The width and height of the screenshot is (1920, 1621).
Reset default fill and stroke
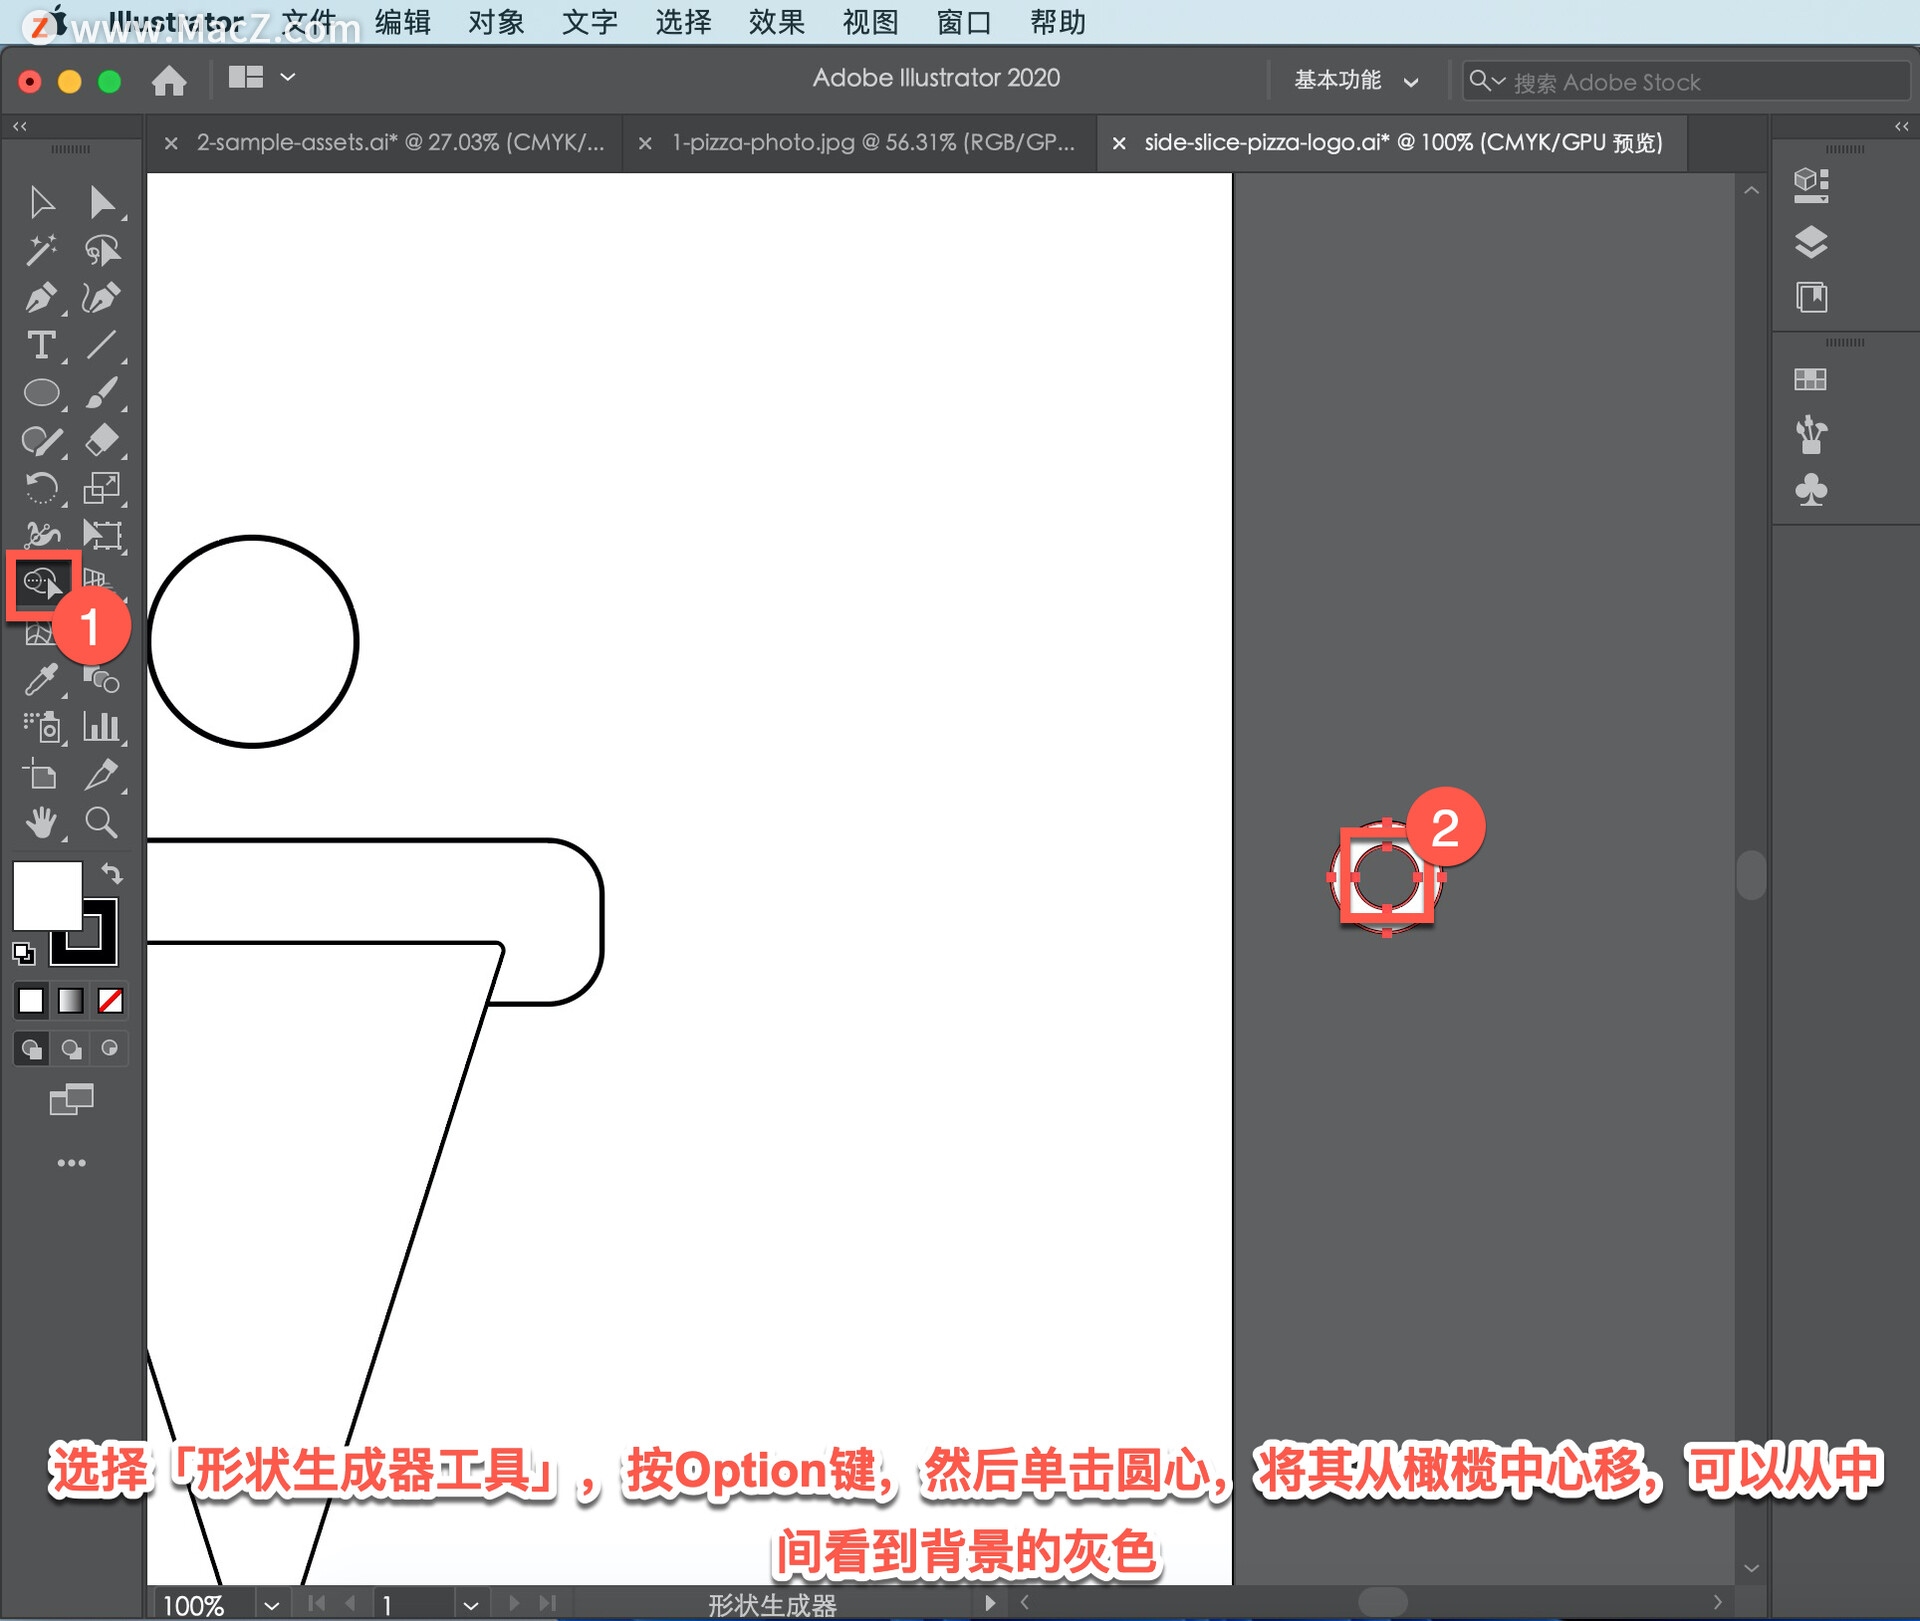(x=23, y=953)
